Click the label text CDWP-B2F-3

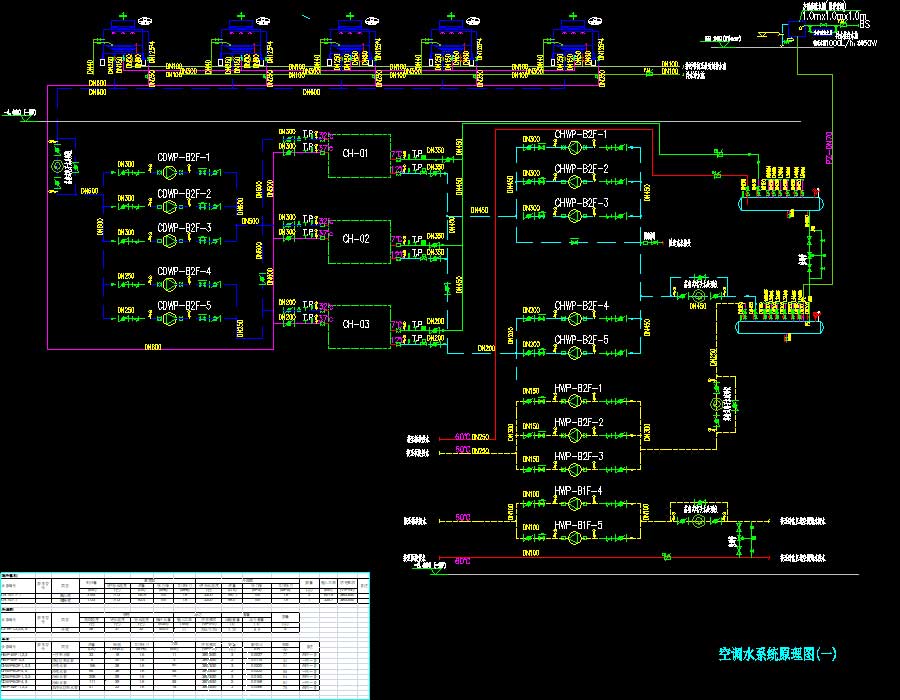tap(184, 228)
